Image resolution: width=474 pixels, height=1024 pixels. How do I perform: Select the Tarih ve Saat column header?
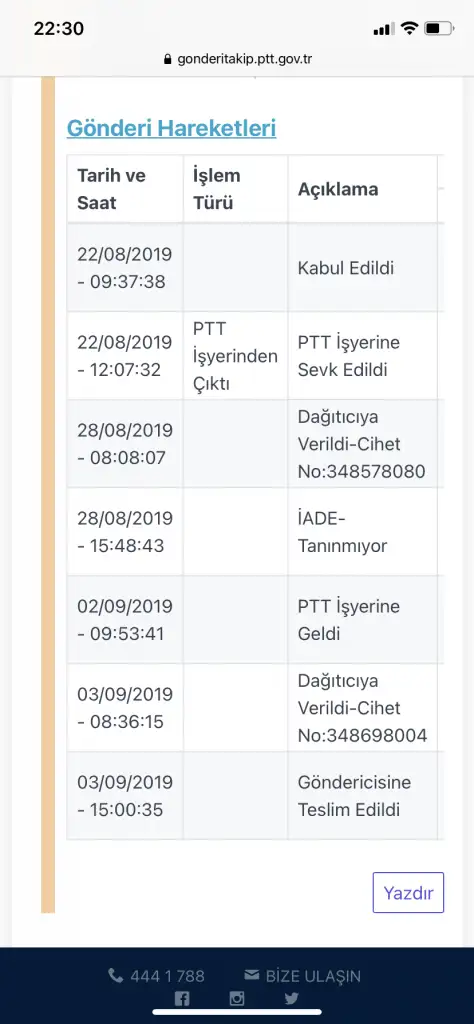click(x=125, y=189)
